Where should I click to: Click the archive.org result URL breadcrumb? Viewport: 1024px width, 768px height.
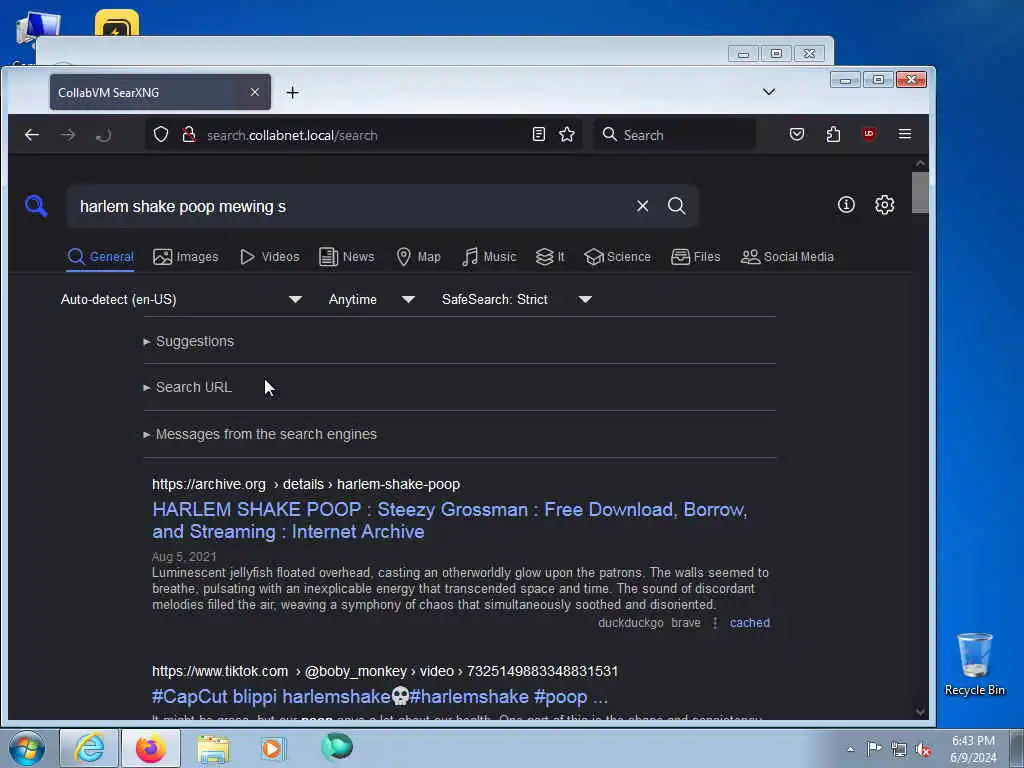coord(306,484)
